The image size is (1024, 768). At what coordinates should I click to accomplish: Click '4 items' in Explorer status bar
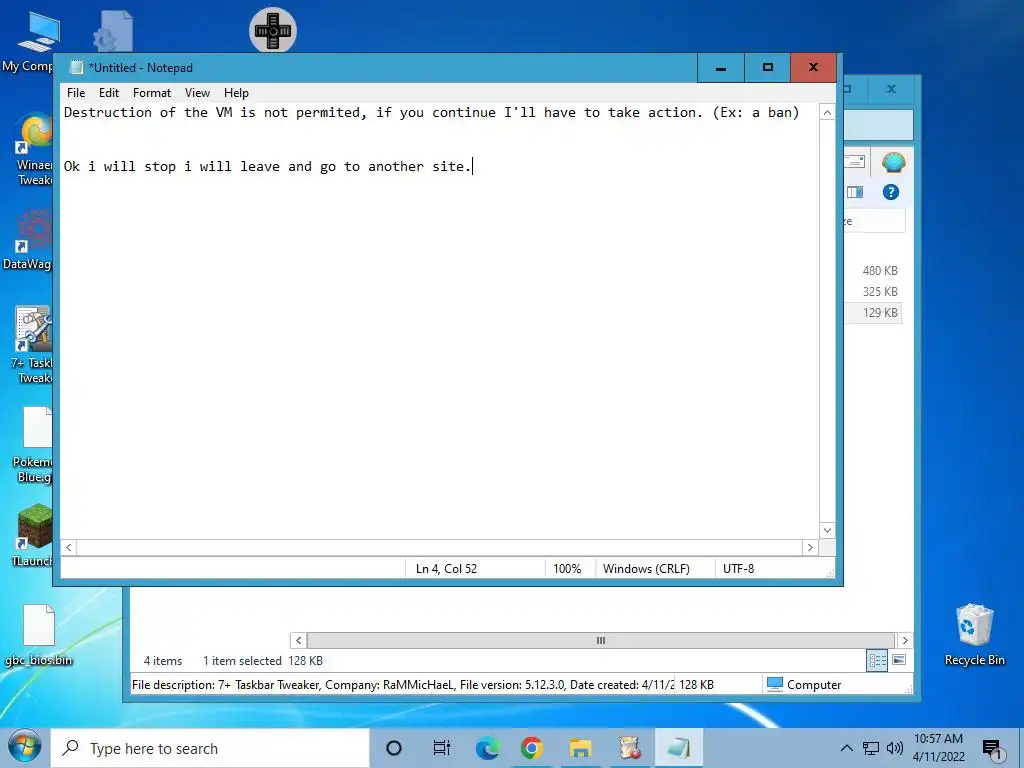click(x=163, y=661)
